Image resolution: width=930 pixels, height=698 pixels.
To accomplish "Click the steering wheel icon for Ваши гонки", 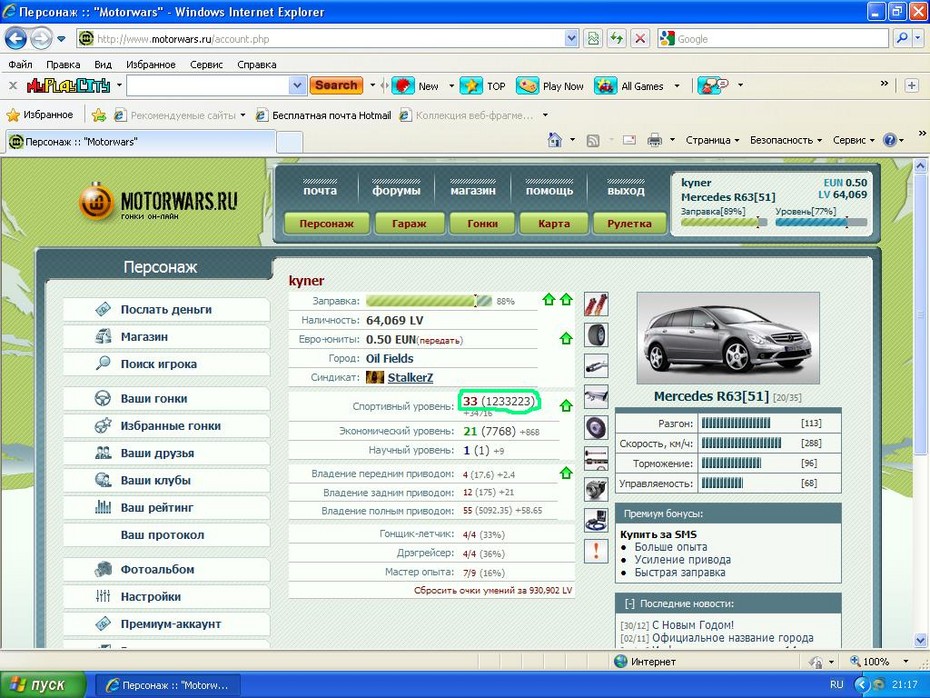I will [x=103, y=398].
